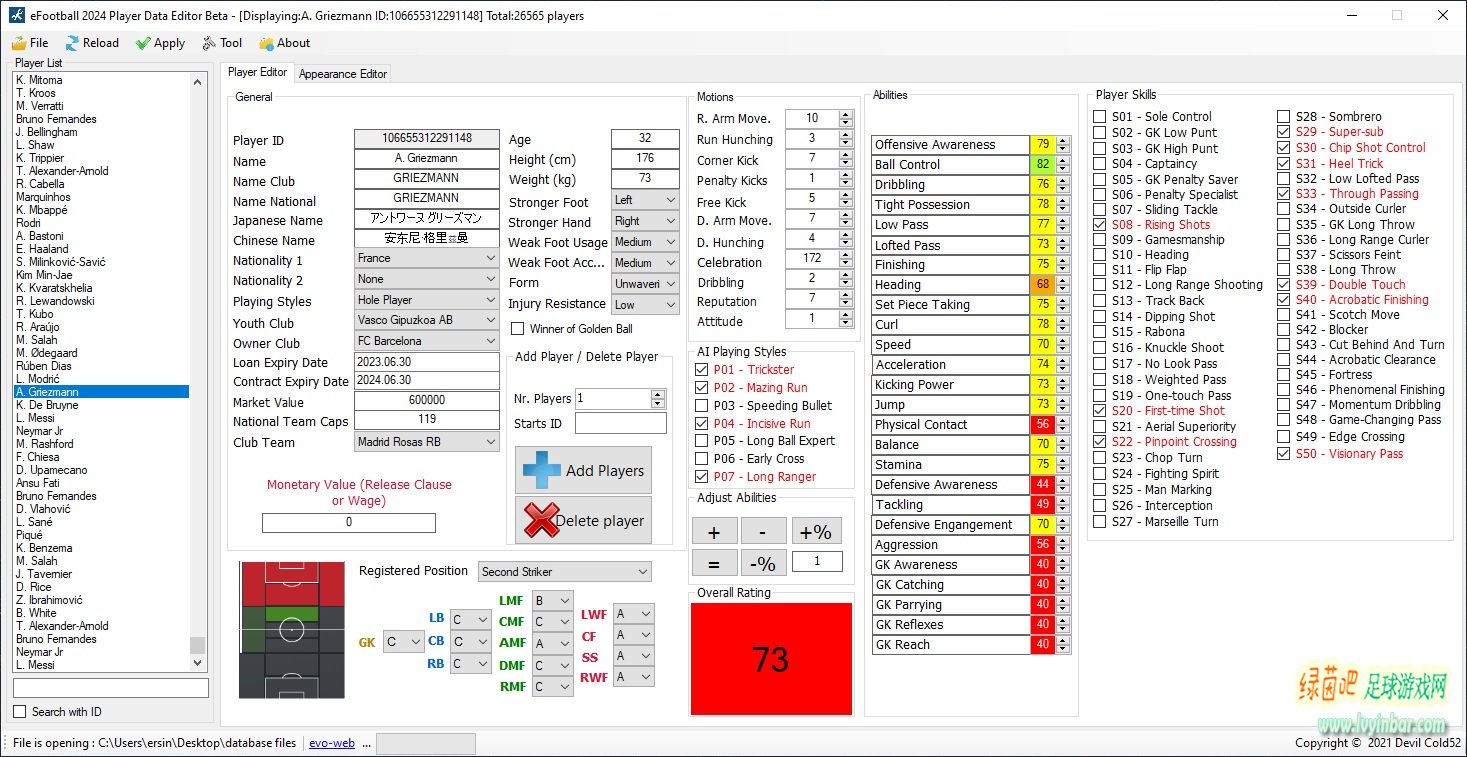Switch to the Appearance Editor tab
Image resolution: width=1467 pixels, height=757 pixels.
click(343, 74)
